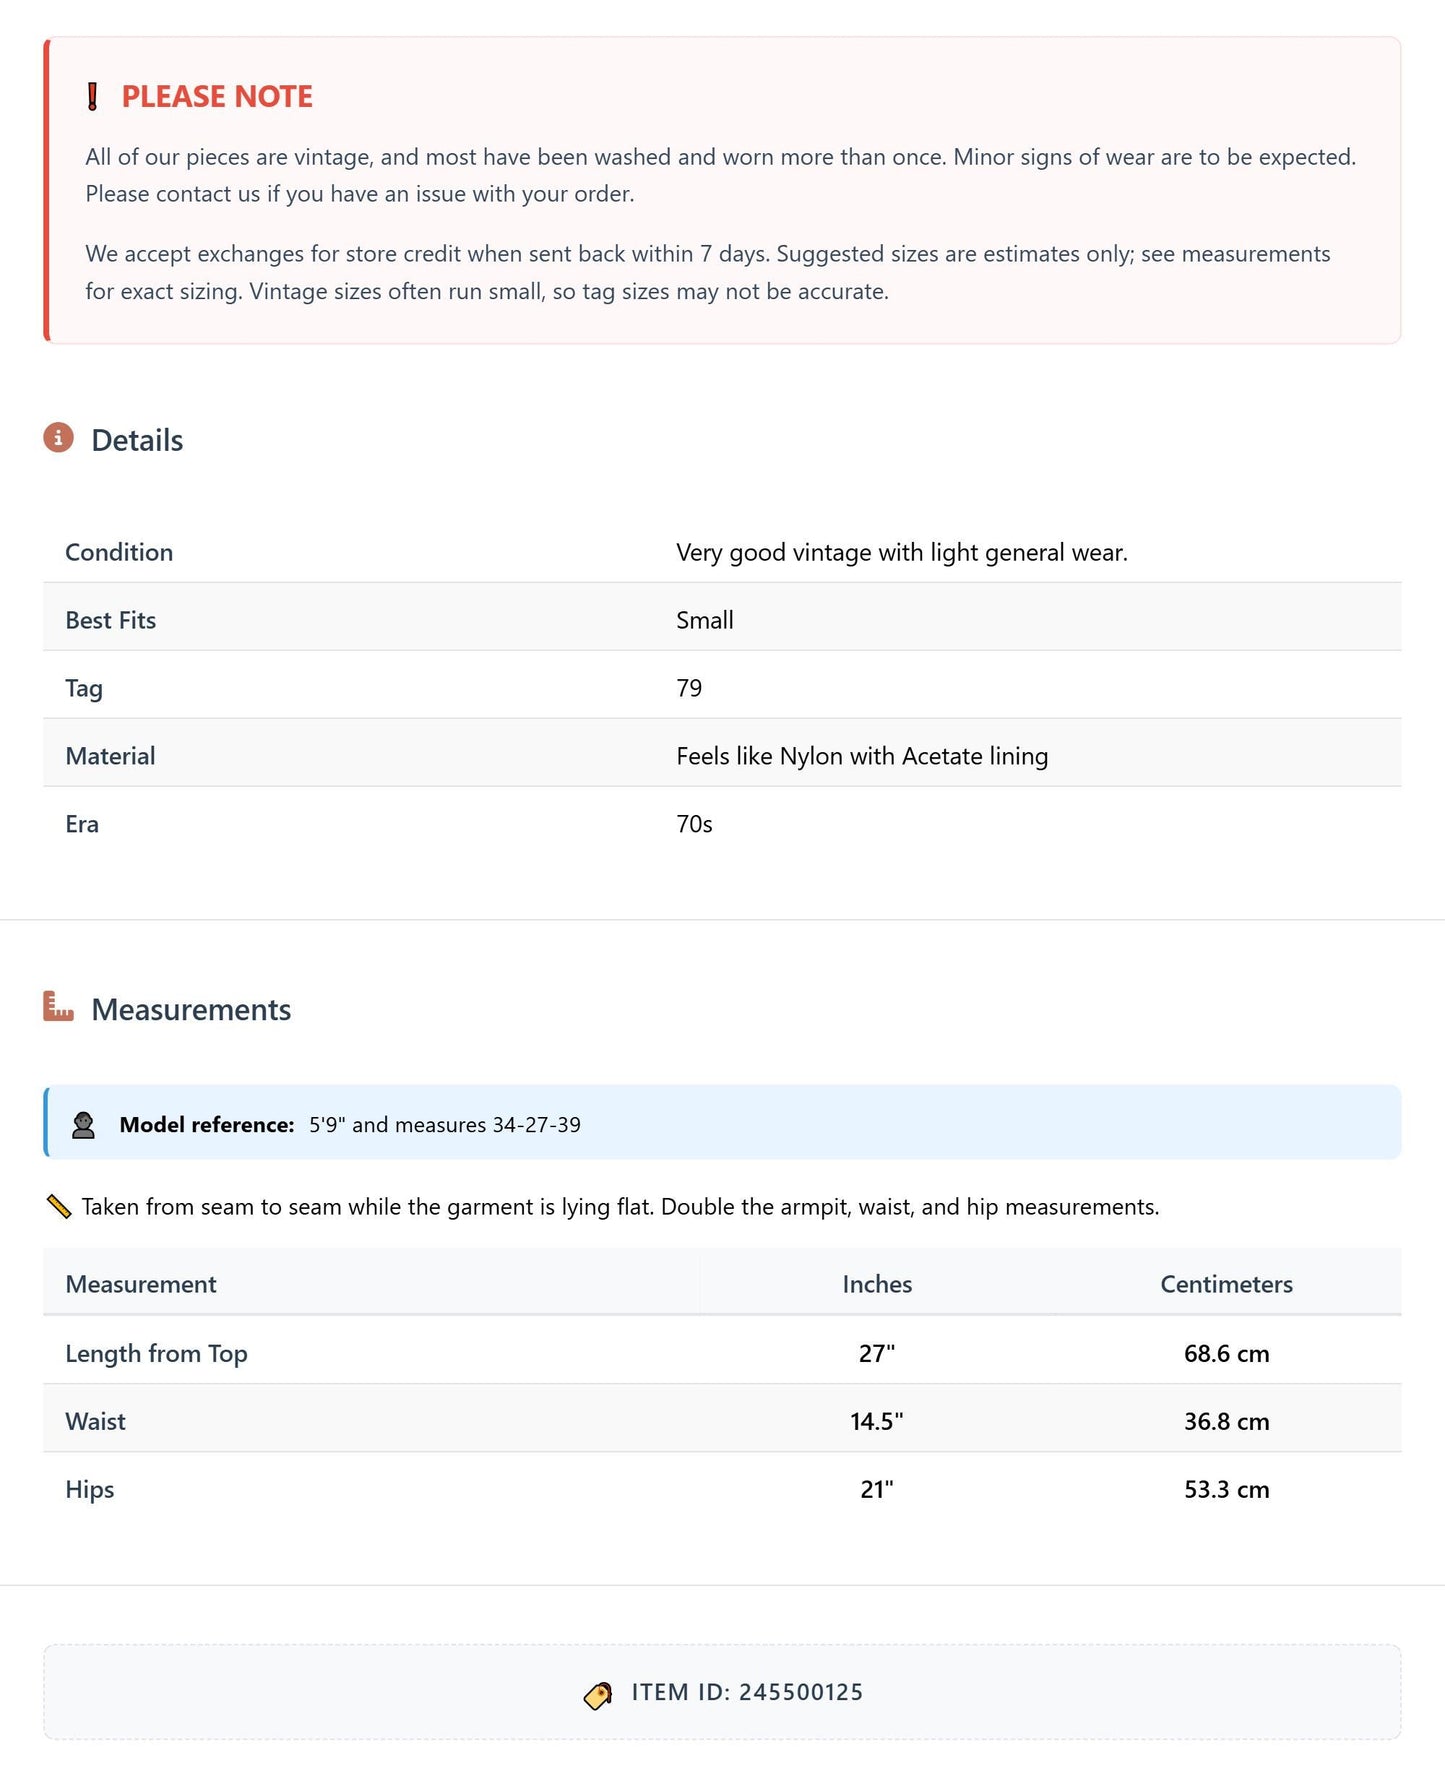The width and height of the screenshot is (1445, 1776).
Task: Click the item ID price tag icon
Action: [598, 1695]
